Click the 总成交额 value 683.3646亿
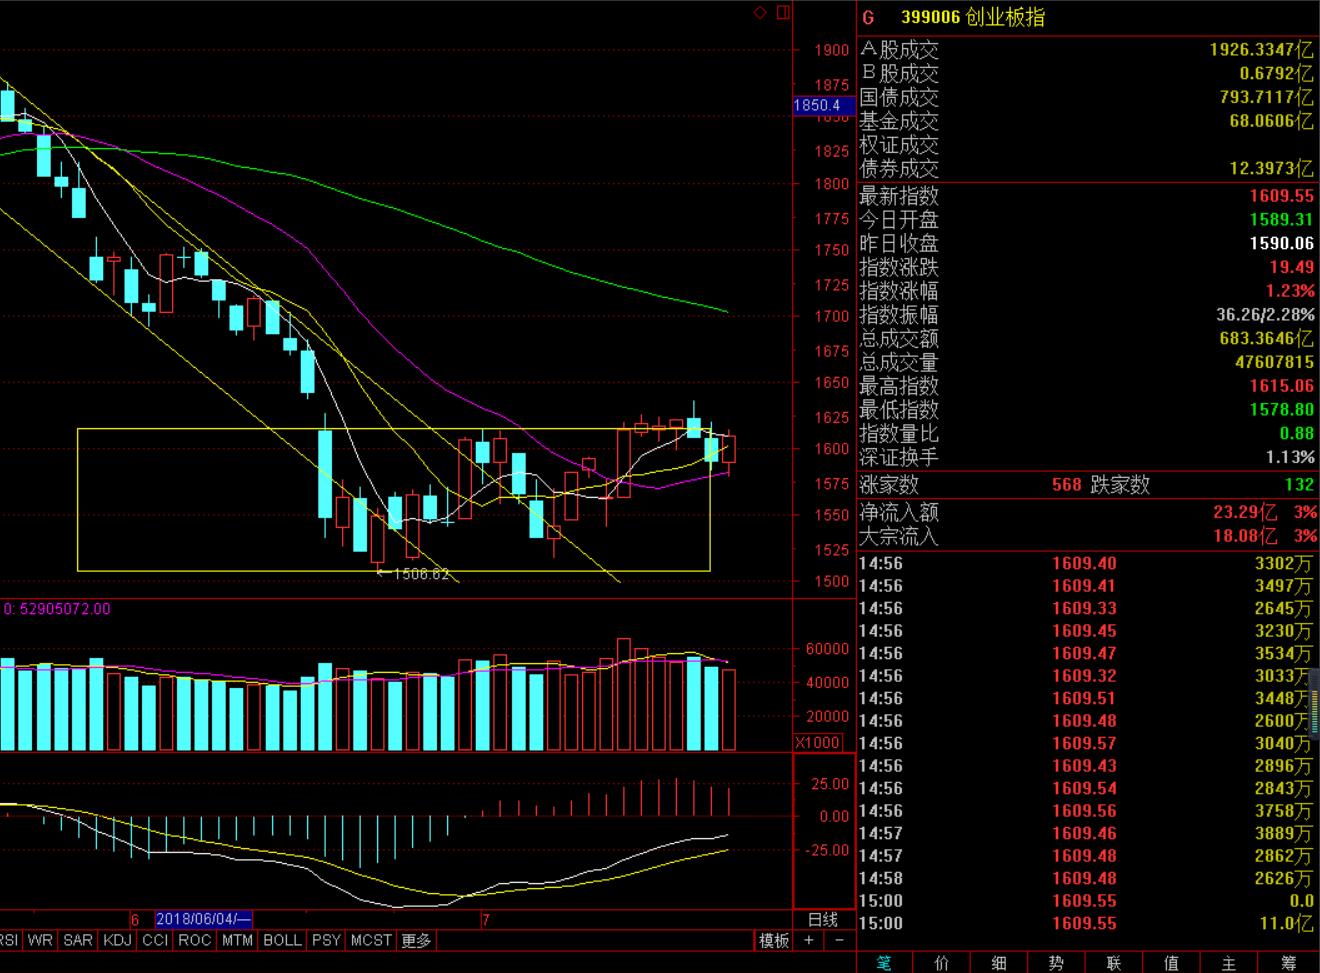Image resolution: width=1320 pixels, height=973 pixels. [x=1266, y=339]
